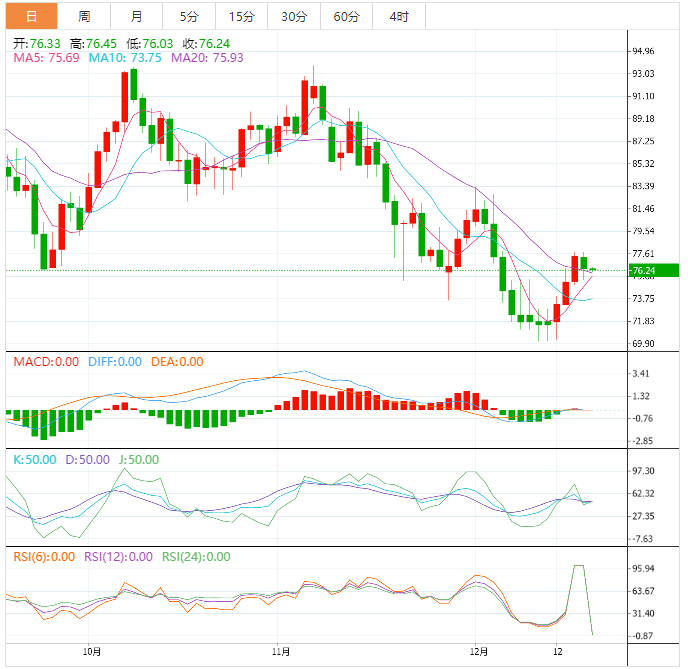Click the 83.39 price axis label
The width and height of the screenshot is (688, 669).
pos(643,186)
